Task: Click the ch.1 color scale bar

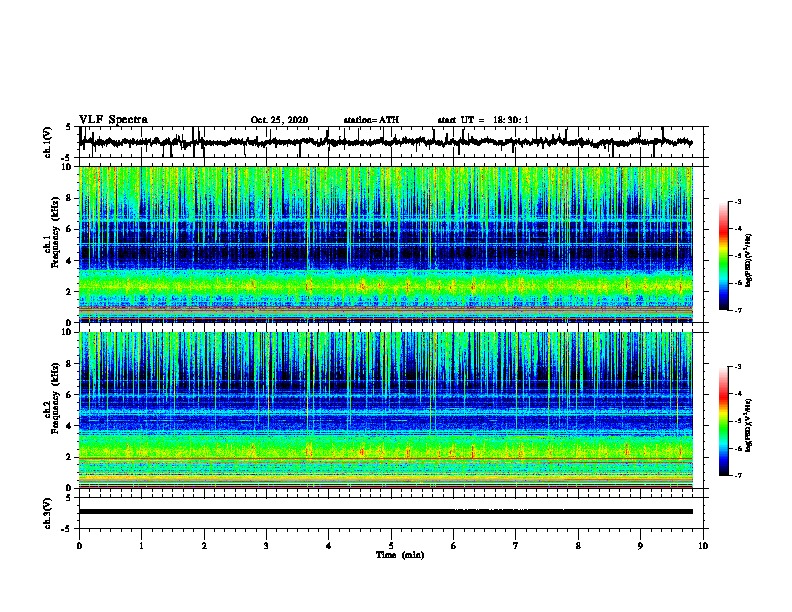Action: tap(723, 256)
